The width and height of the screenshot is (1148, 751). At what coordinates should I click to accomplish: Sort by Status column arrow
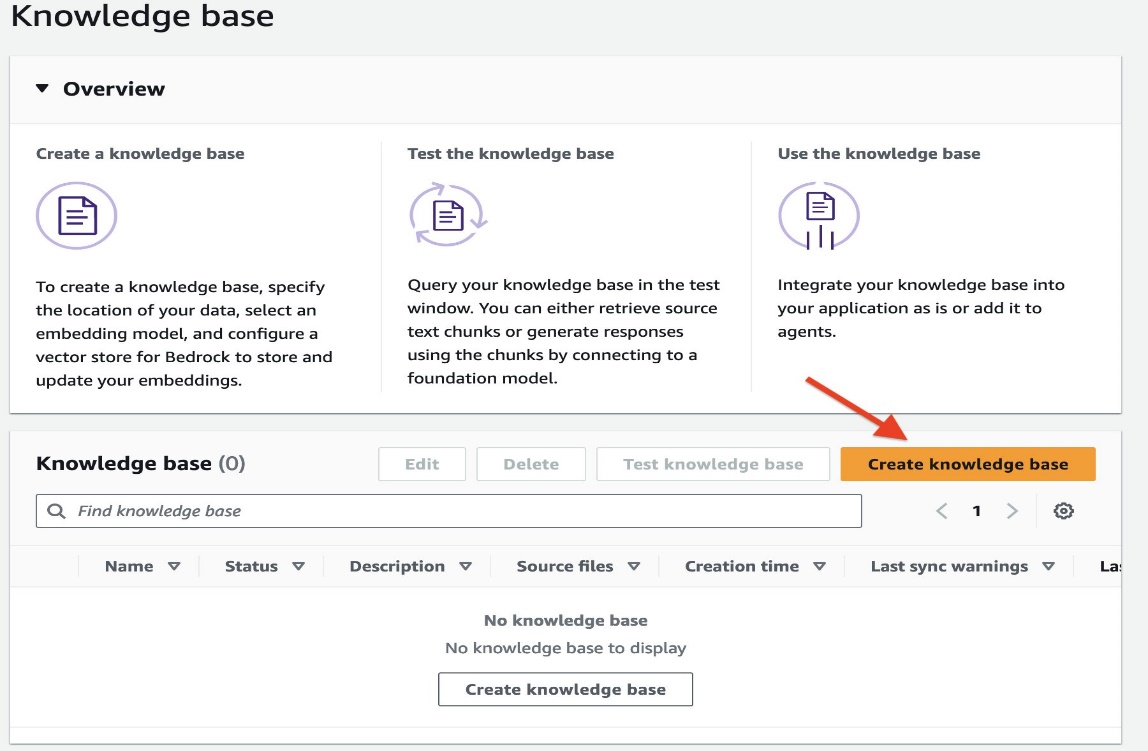click(x=299, y=567)
